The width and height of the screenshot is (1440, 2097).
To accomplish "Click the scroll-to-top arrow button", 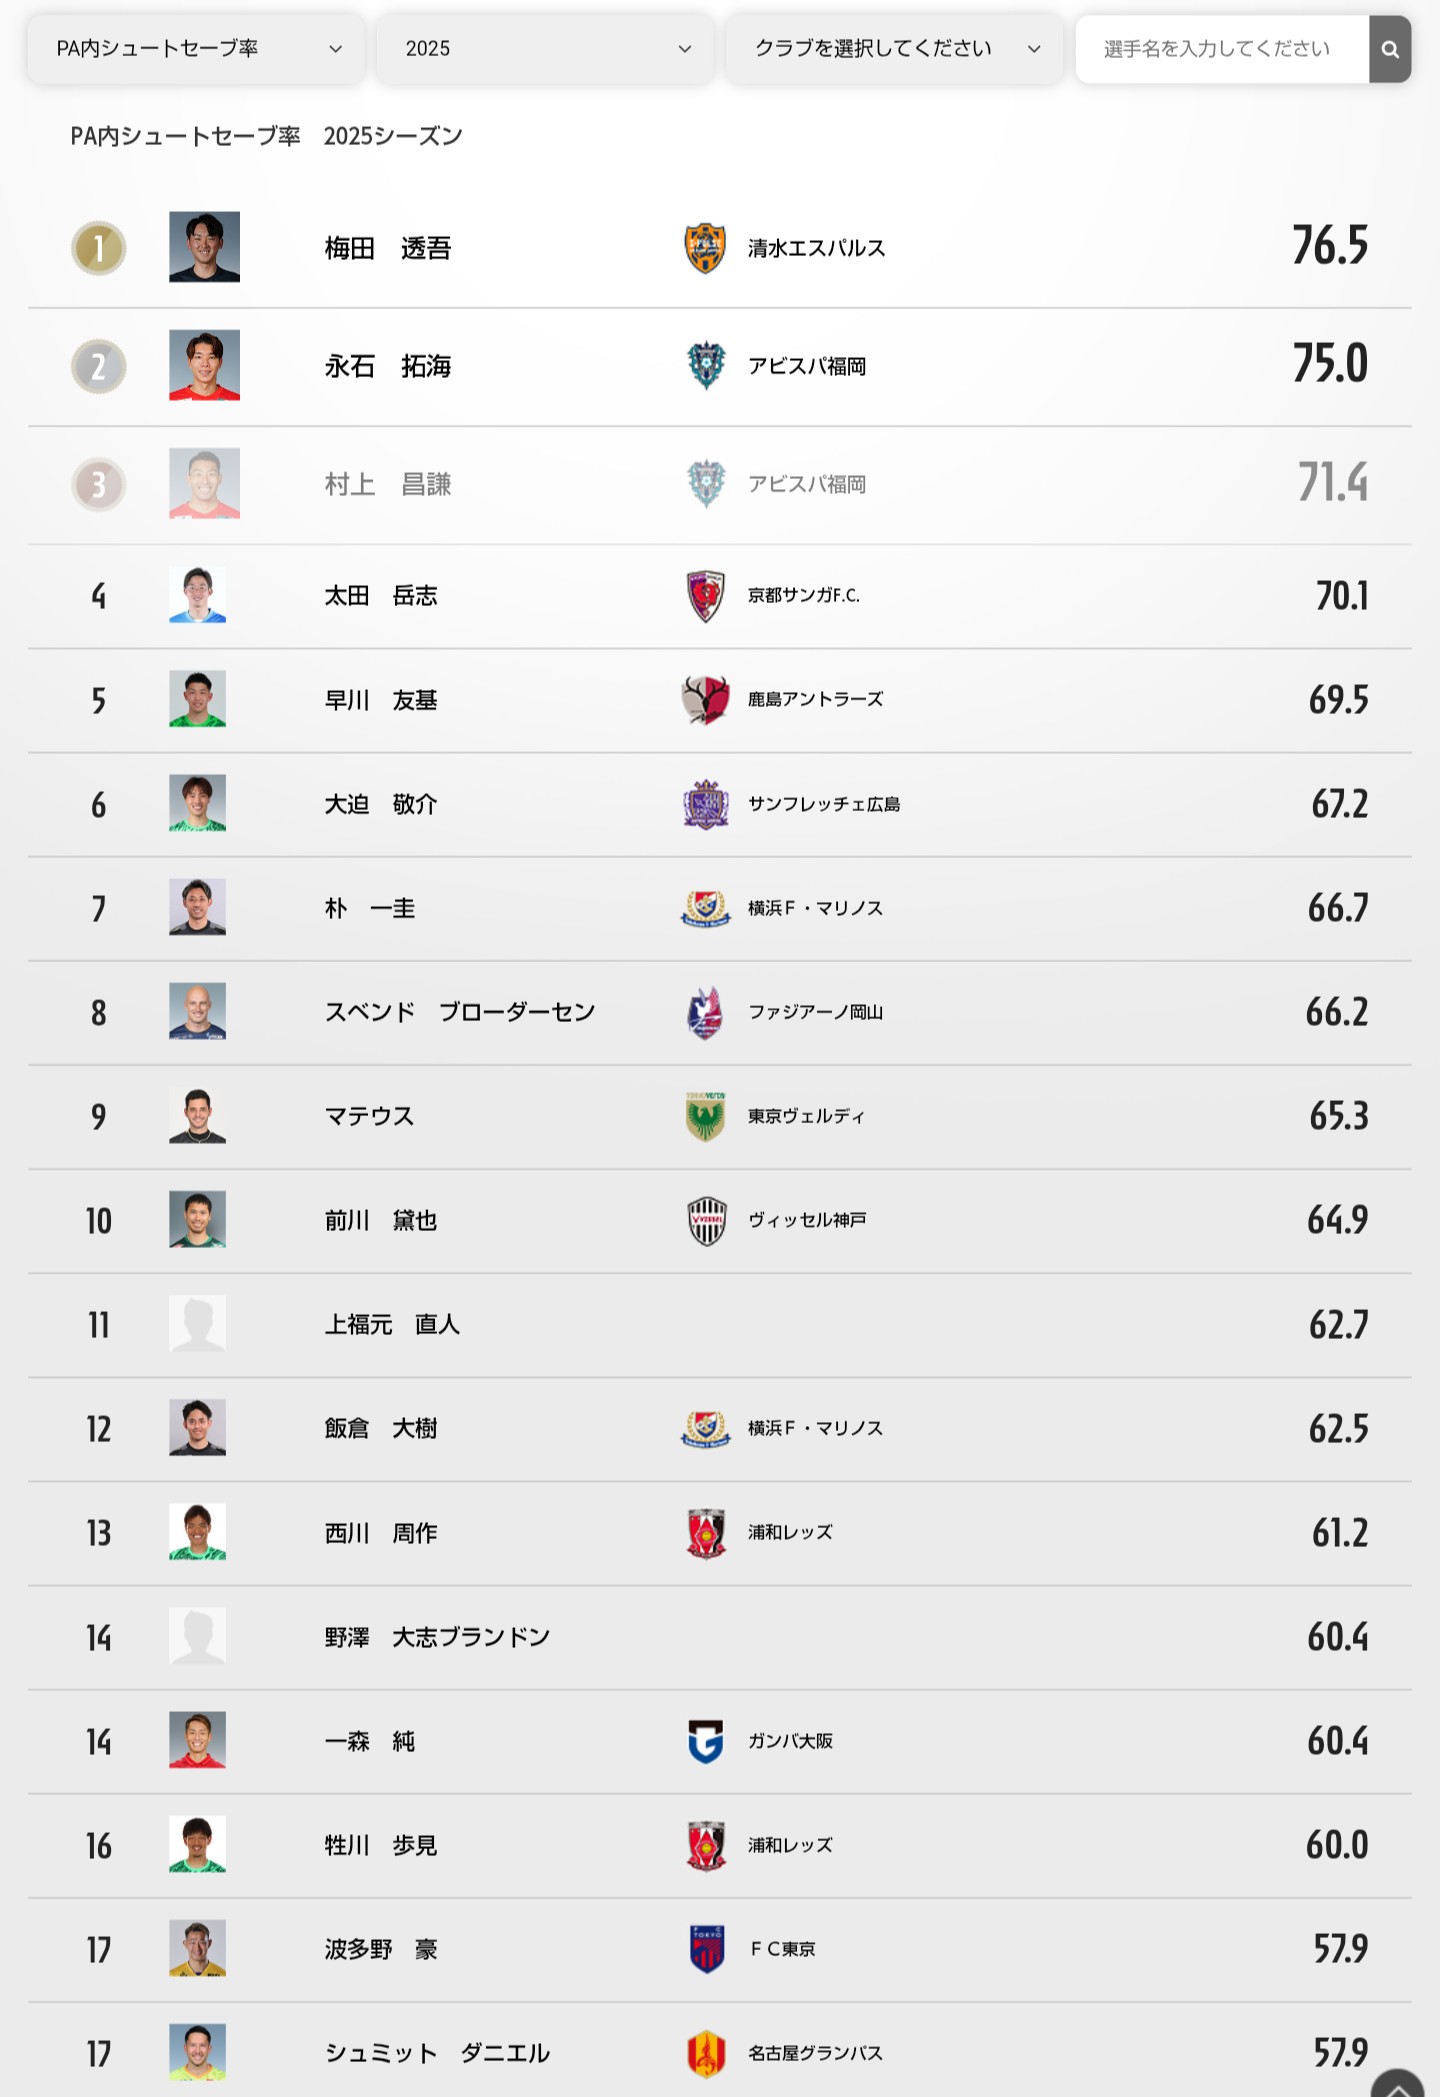I will click(1397, 2083).
